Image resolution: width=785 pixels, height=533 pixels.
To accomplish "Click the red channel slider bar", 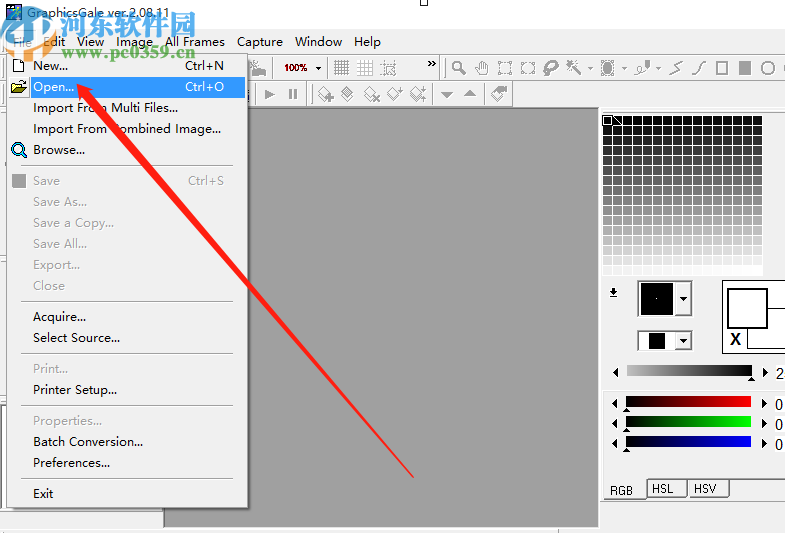I will point(688,402).
